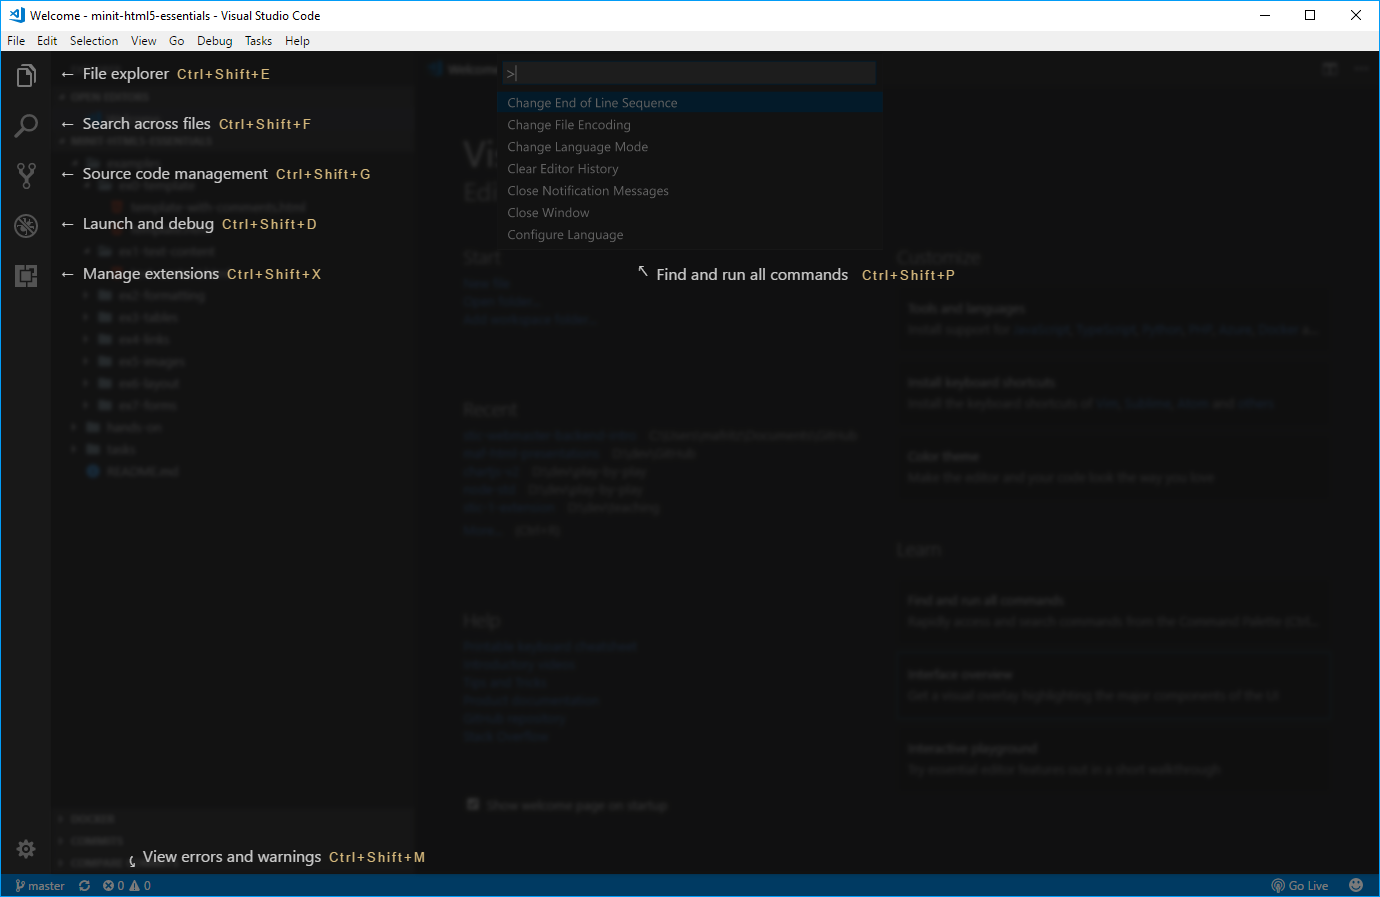Select Close Notification Messages command
The image size is (1380, 897).
[x=690, y=191]
